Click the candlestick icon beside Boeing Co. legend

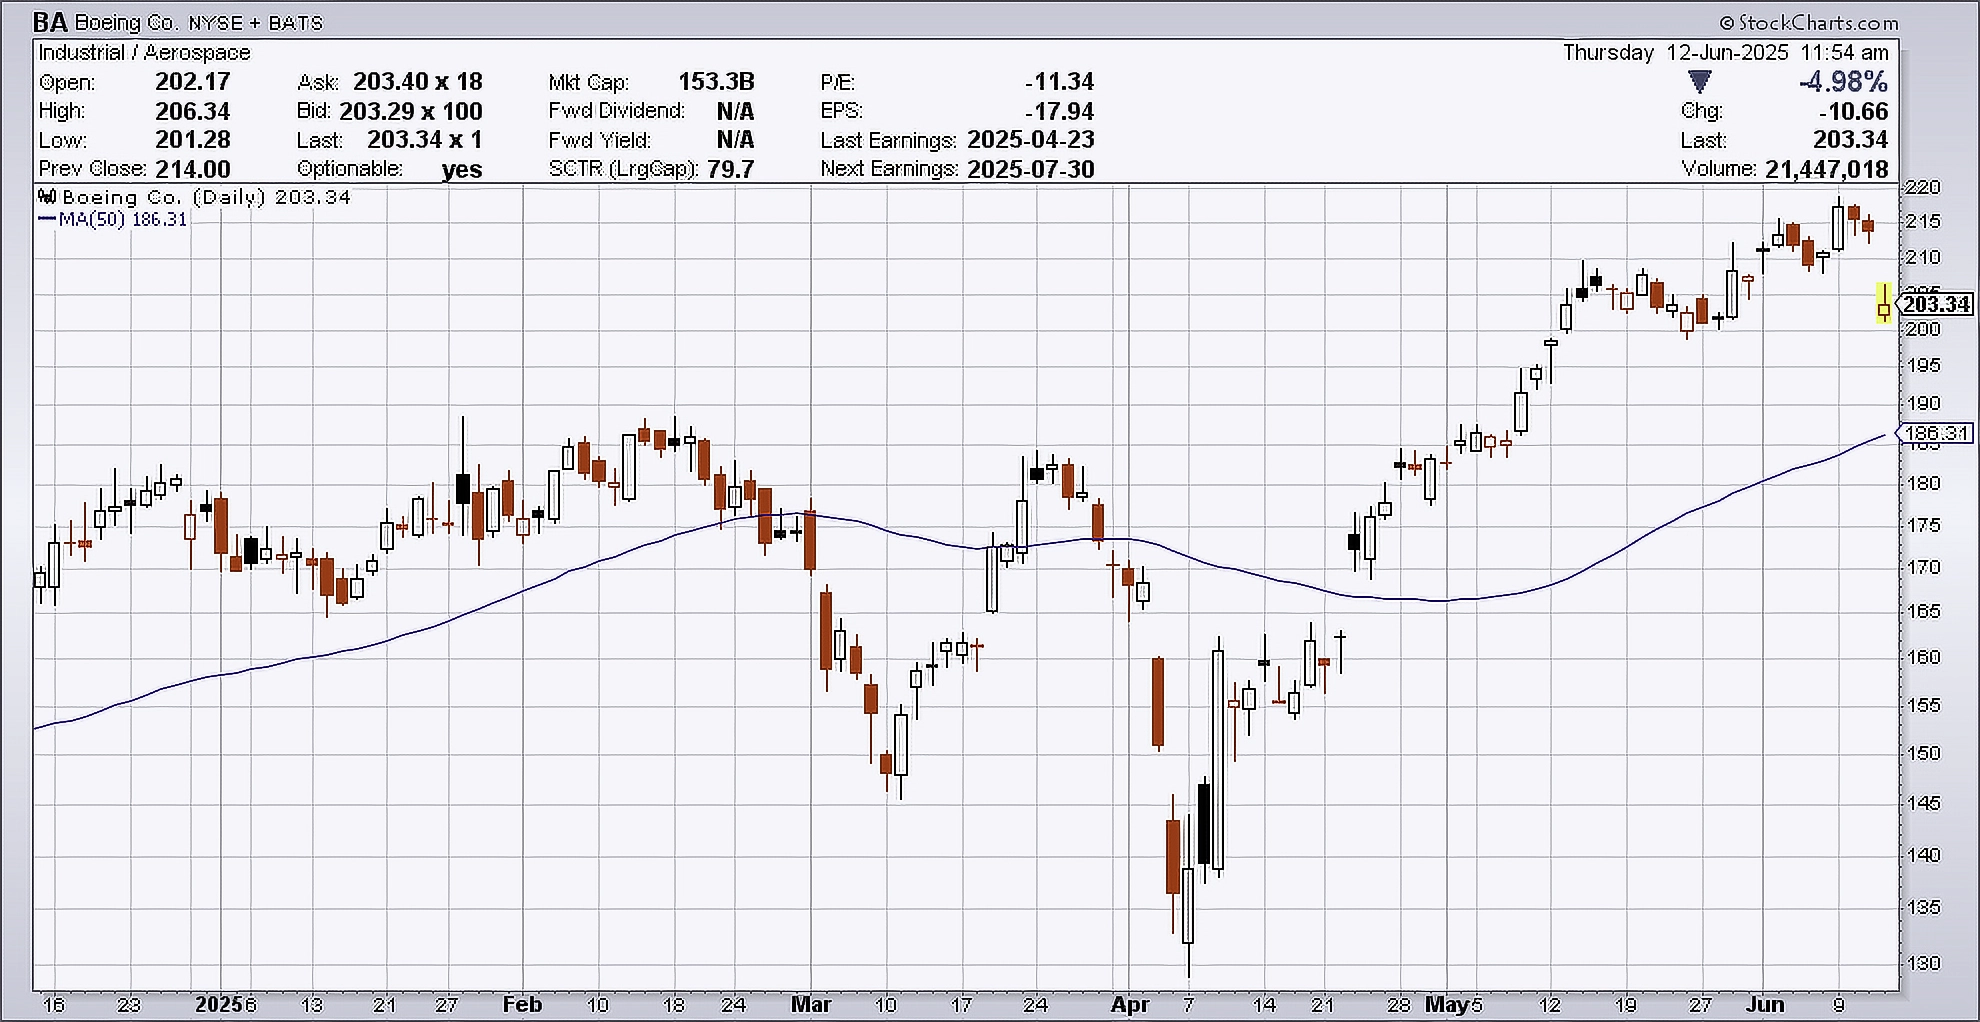point(47,196)
